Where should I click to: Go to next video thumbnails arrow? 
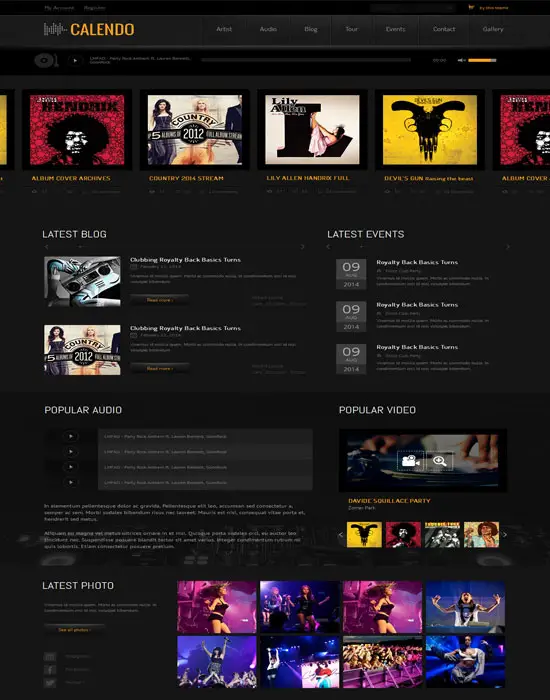pos(504,534)
